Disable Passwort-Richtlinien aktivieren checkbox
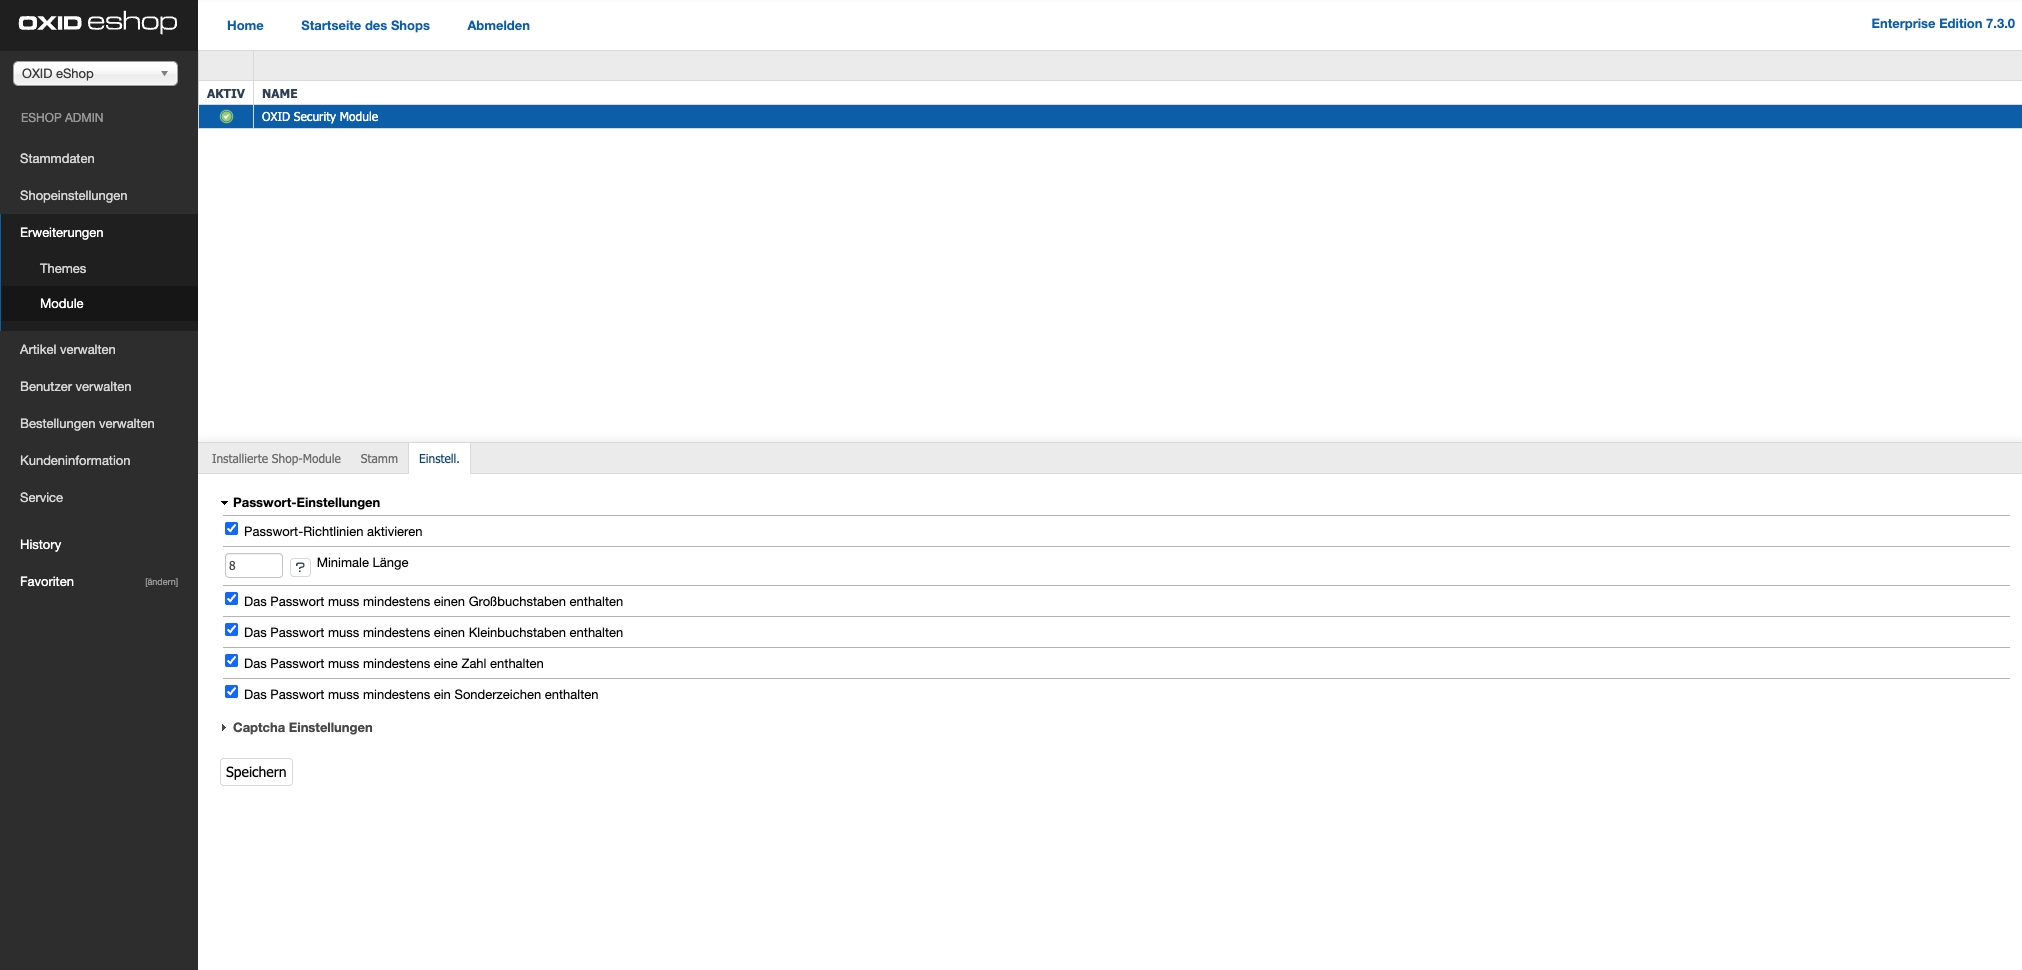This screenshot has width=2022, height=970. pyautogui.click(x=232, y=529)
